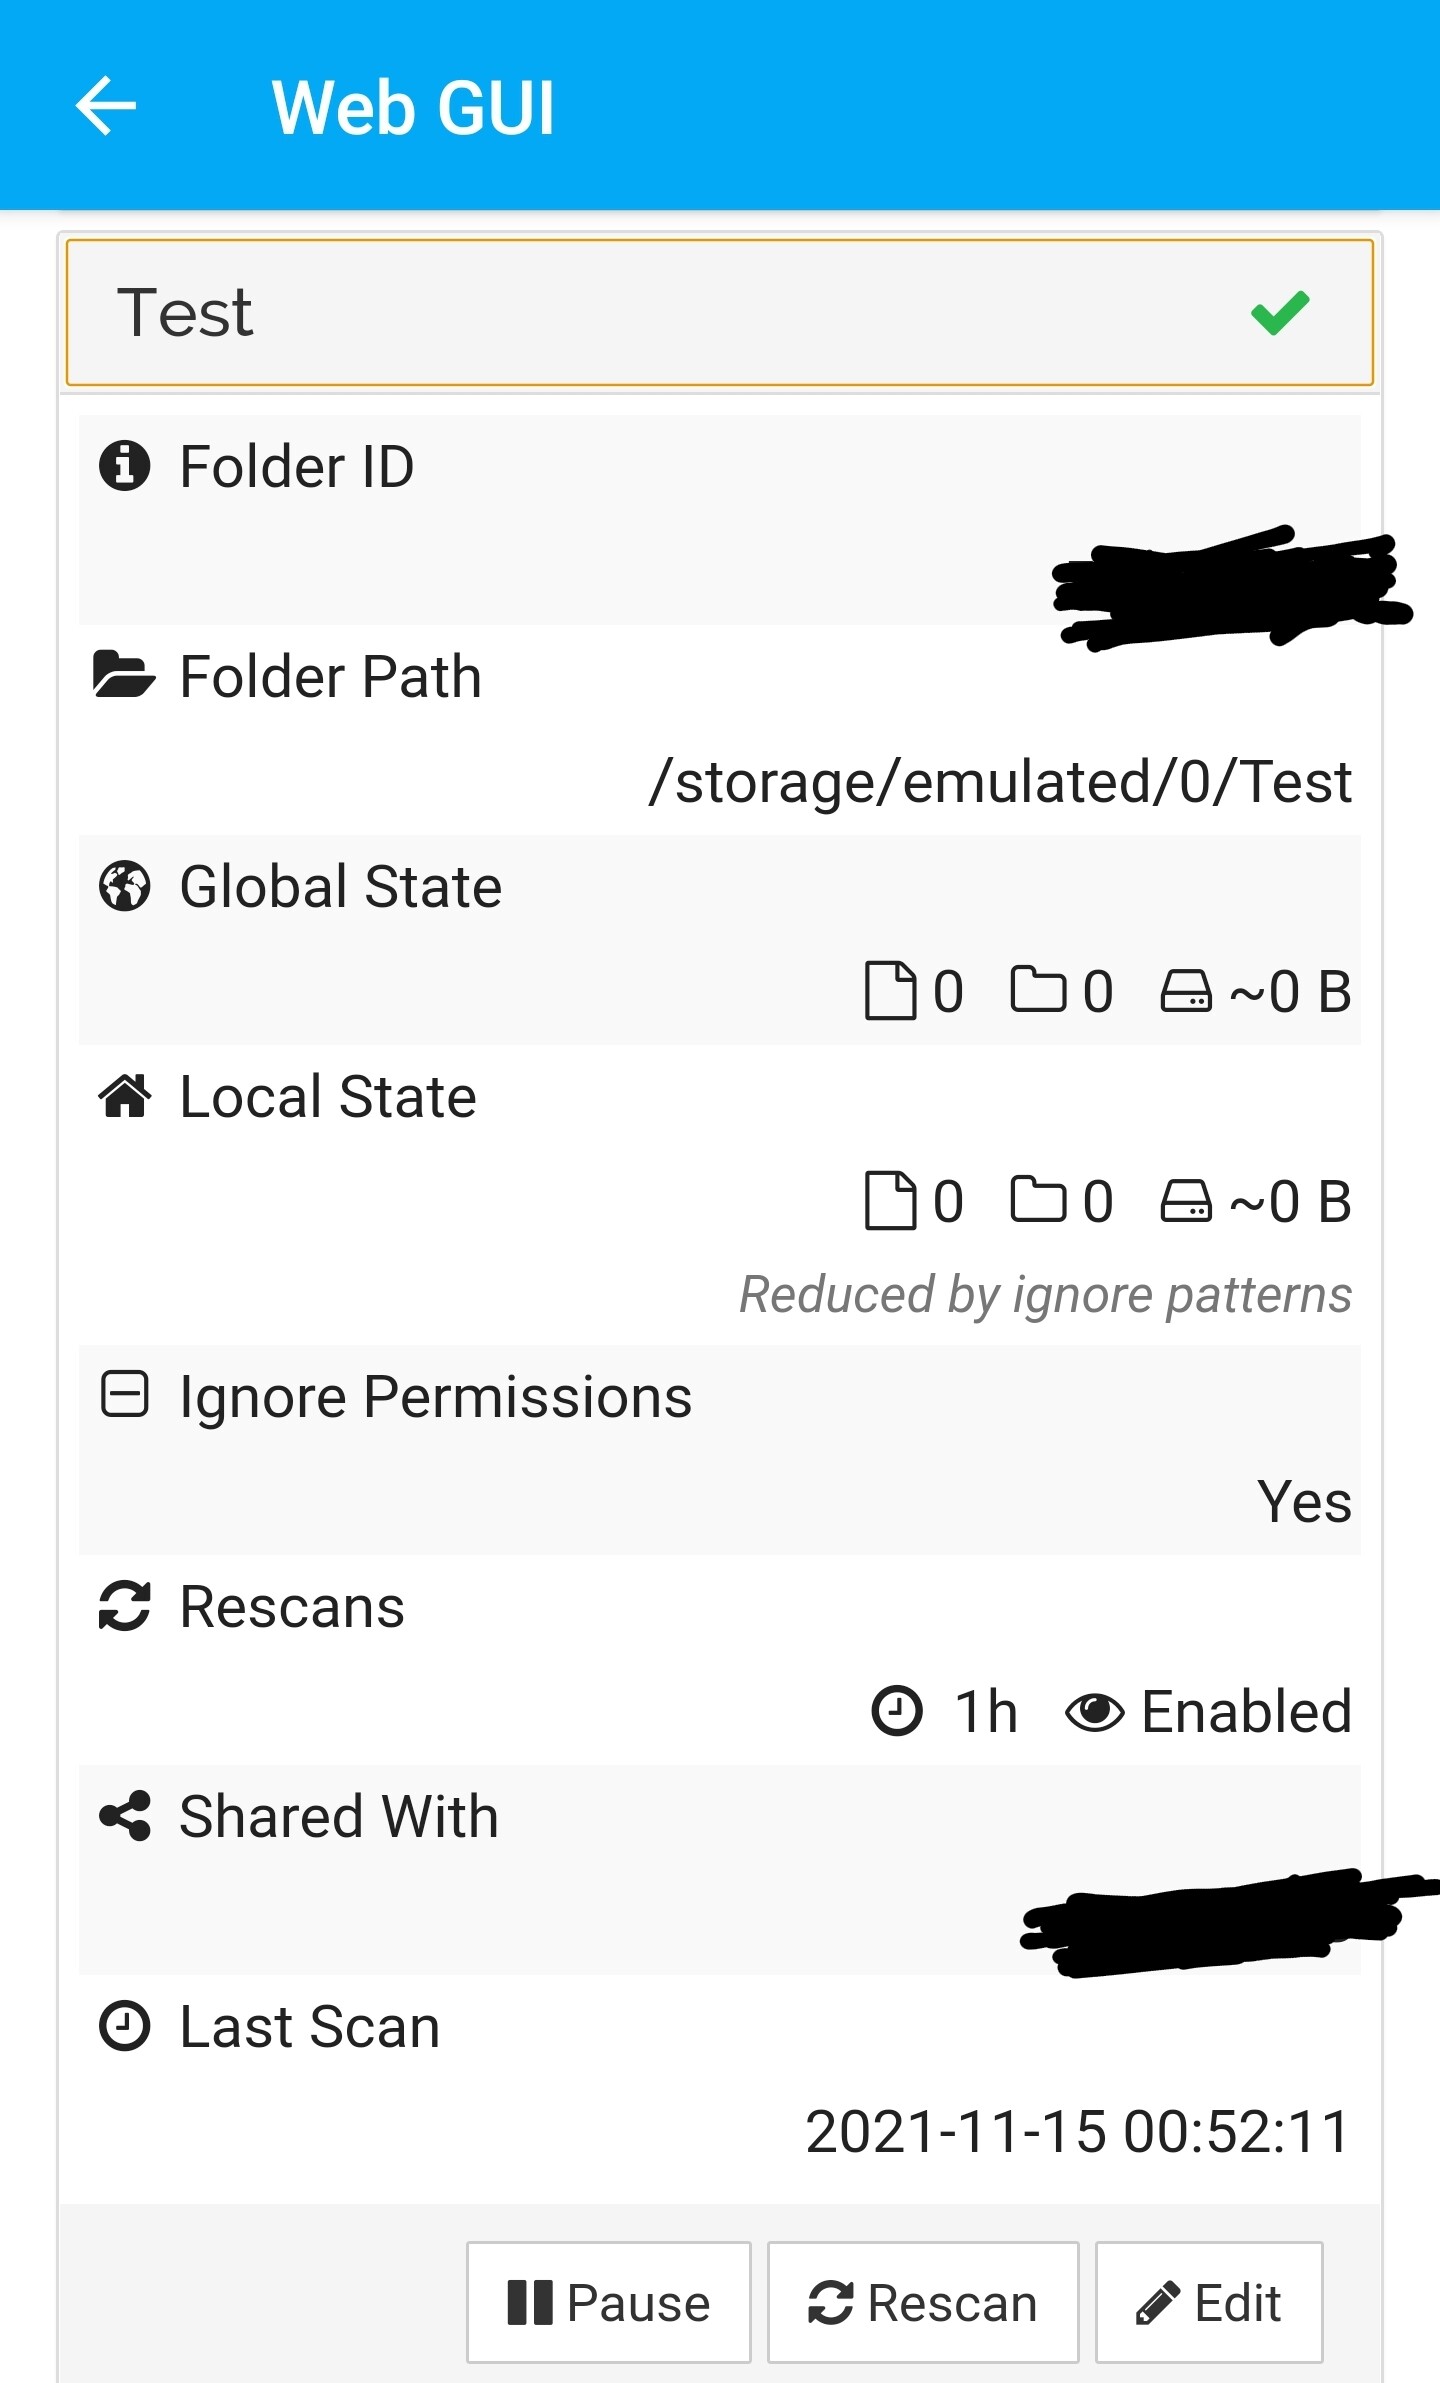Click the Folder Path open-folder icon
This screenshot has width=1440, height=2383.
point(124,675)
